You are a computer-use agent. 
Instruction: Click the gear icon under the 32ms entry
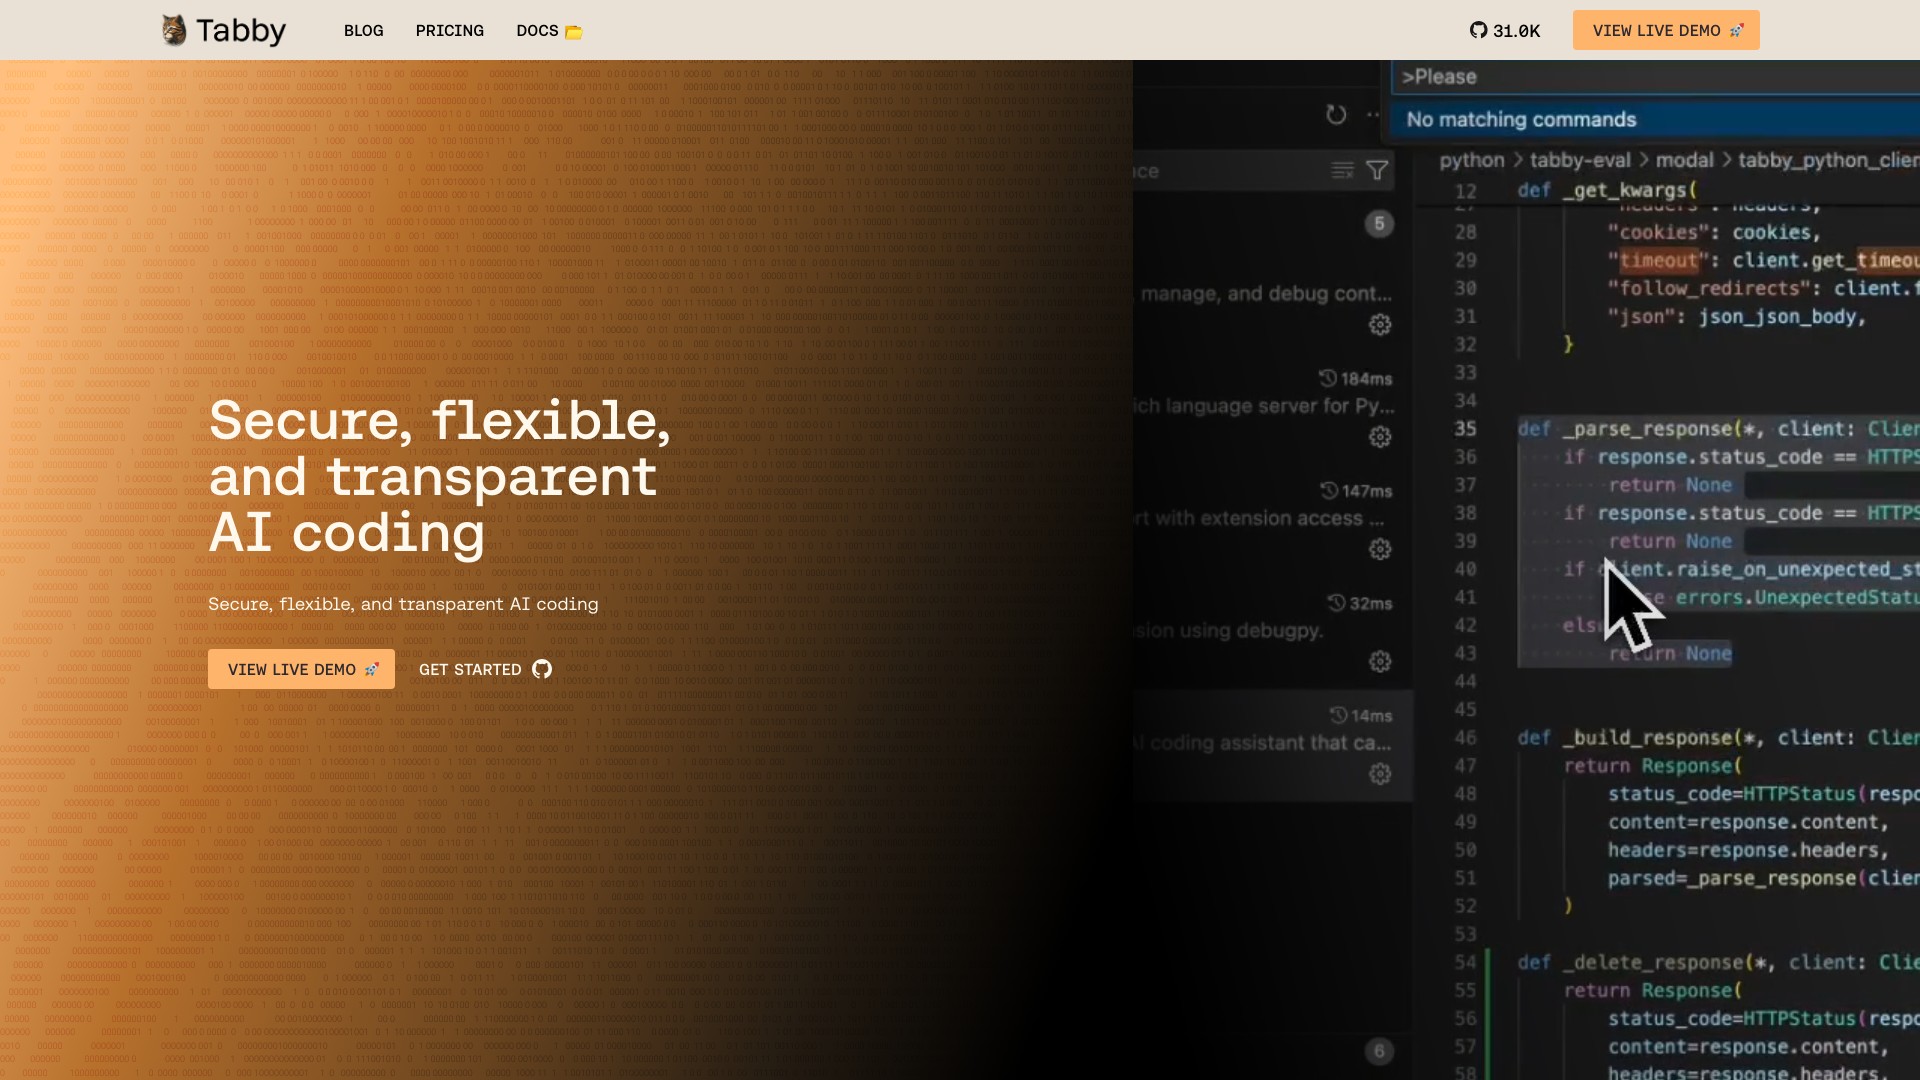(1380, 662)
